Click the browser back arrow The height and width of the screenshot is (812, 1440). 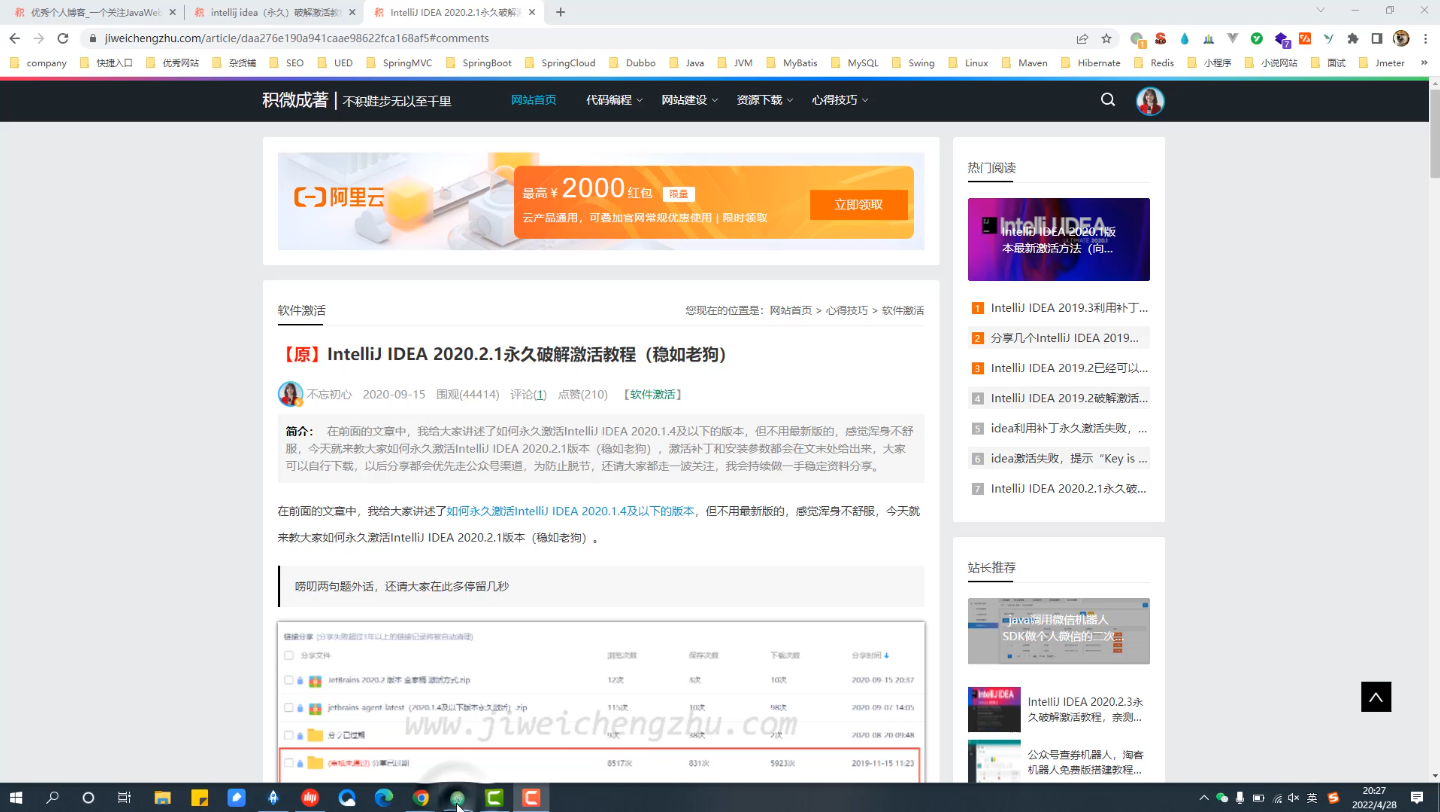click(x=14, y=38)
